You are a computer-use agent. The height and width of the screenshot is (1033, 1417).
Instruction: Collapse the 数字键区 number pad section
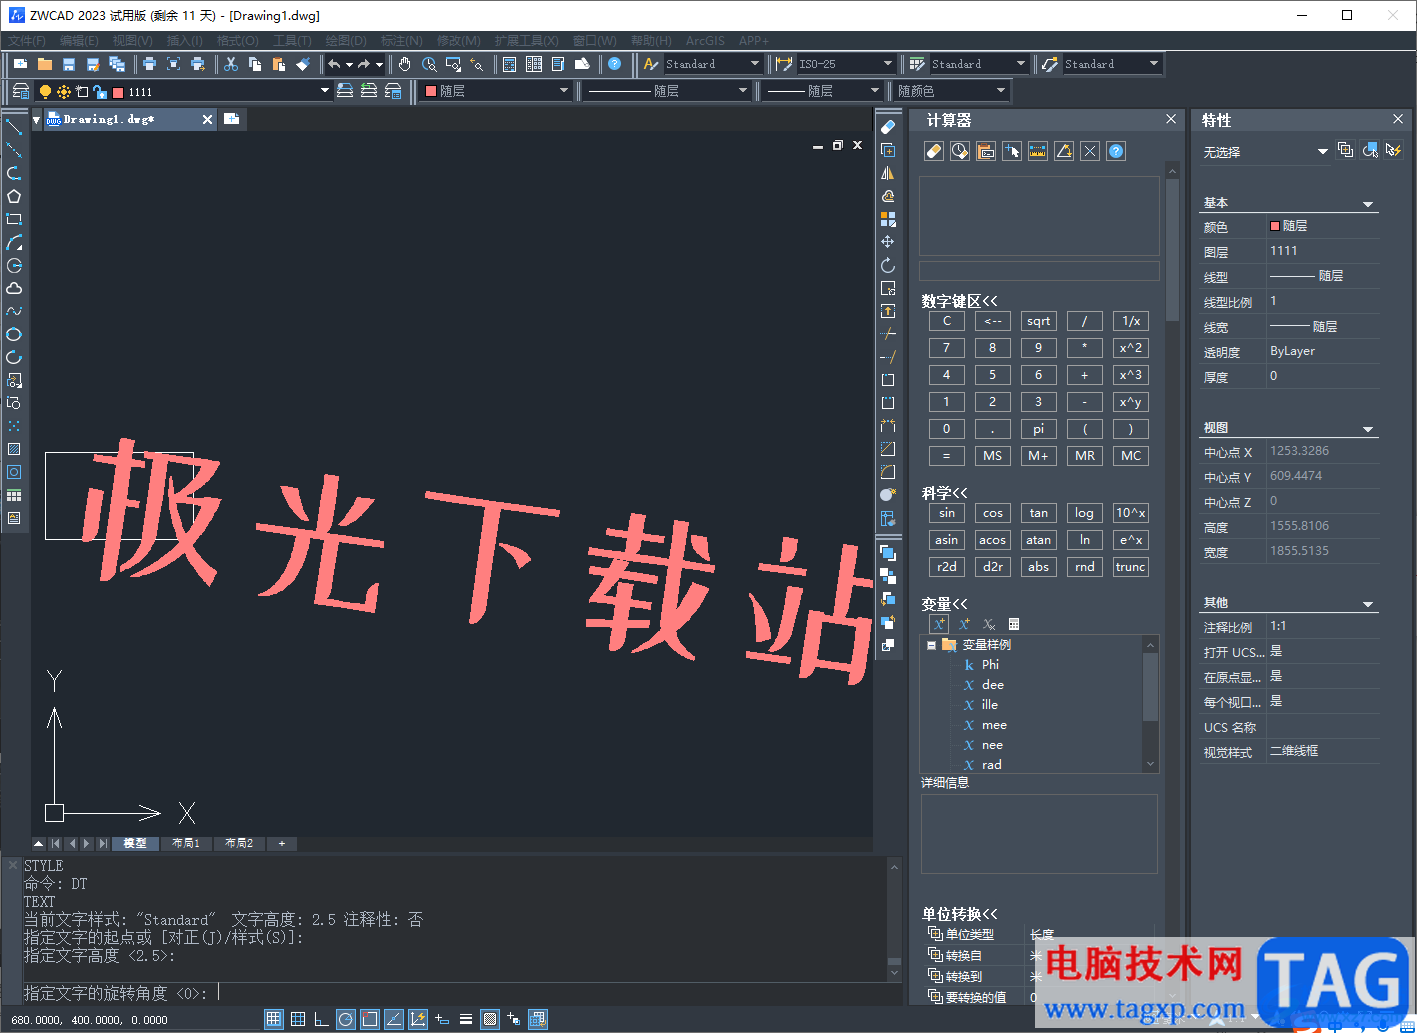pyautogui.click(x=959, y=301)
